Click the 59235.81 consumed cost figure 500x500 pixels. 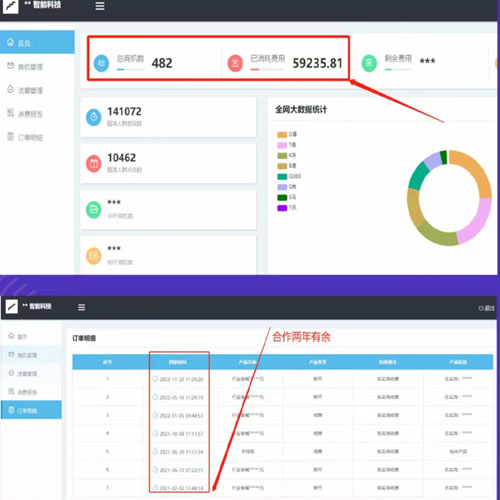(317, 63)
